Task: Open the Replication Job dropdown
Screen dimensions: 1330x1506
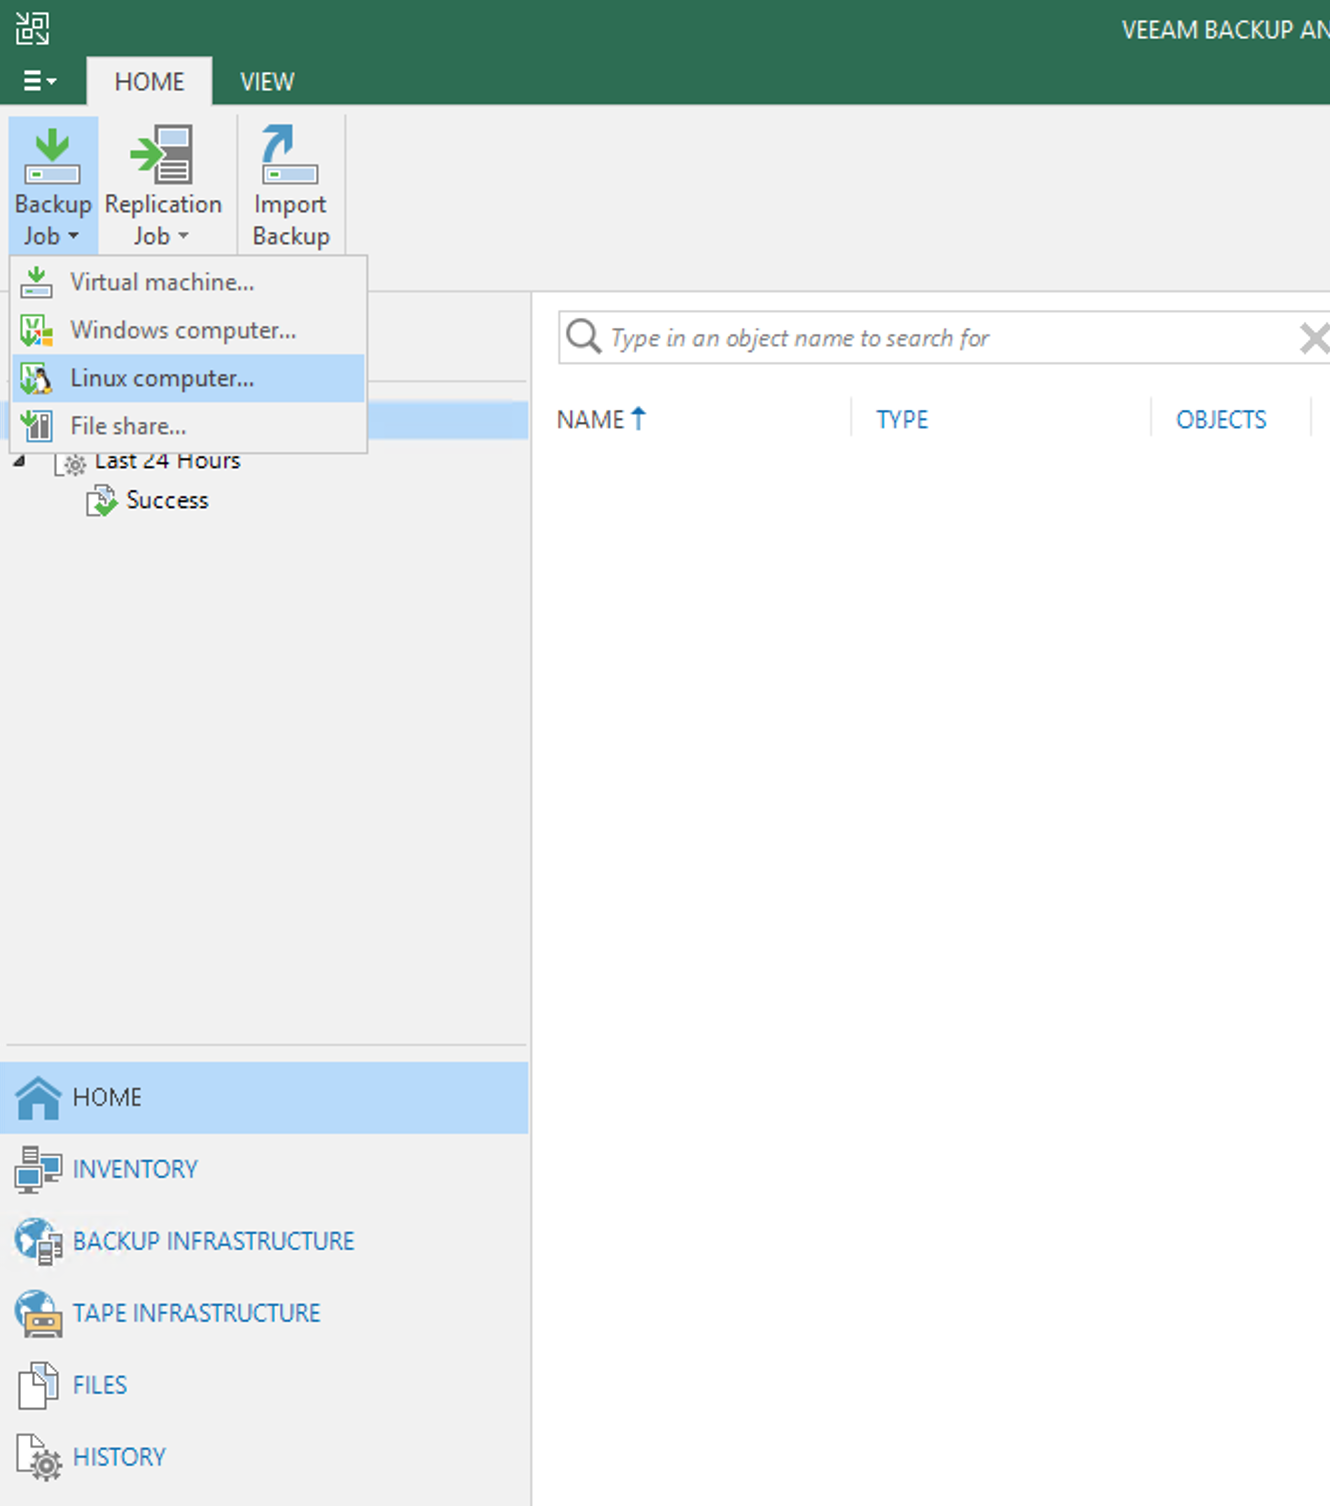Action: pyautogui.click(x=162, y=185)
